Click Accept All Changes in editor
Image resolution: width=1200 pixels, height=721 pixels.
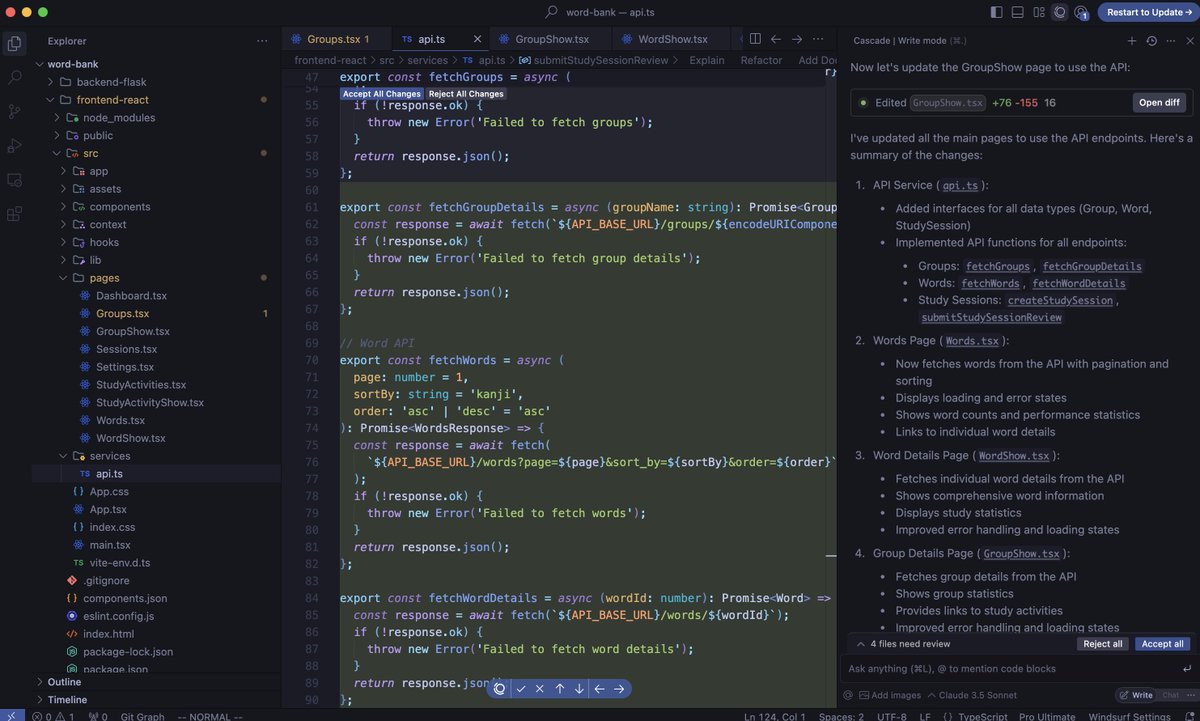[x=381, y=94]
